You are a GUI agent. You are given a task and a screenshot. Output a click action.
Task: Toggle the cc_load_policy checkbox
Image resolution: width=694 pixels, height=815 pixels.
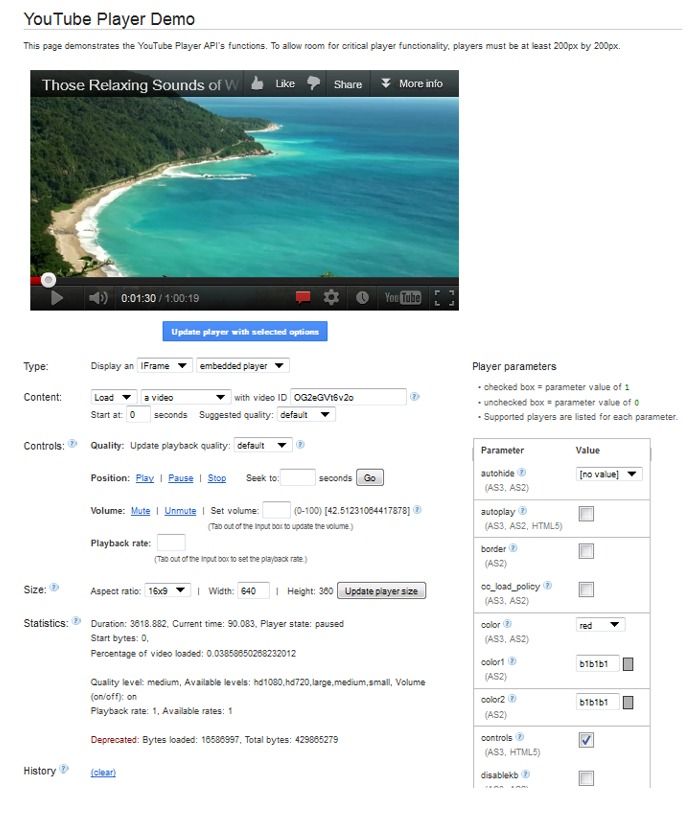click(x=586, y=589)
